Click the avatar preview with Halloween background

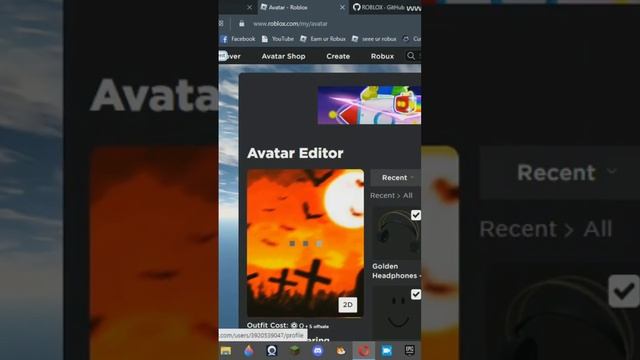tap(305, 243)
